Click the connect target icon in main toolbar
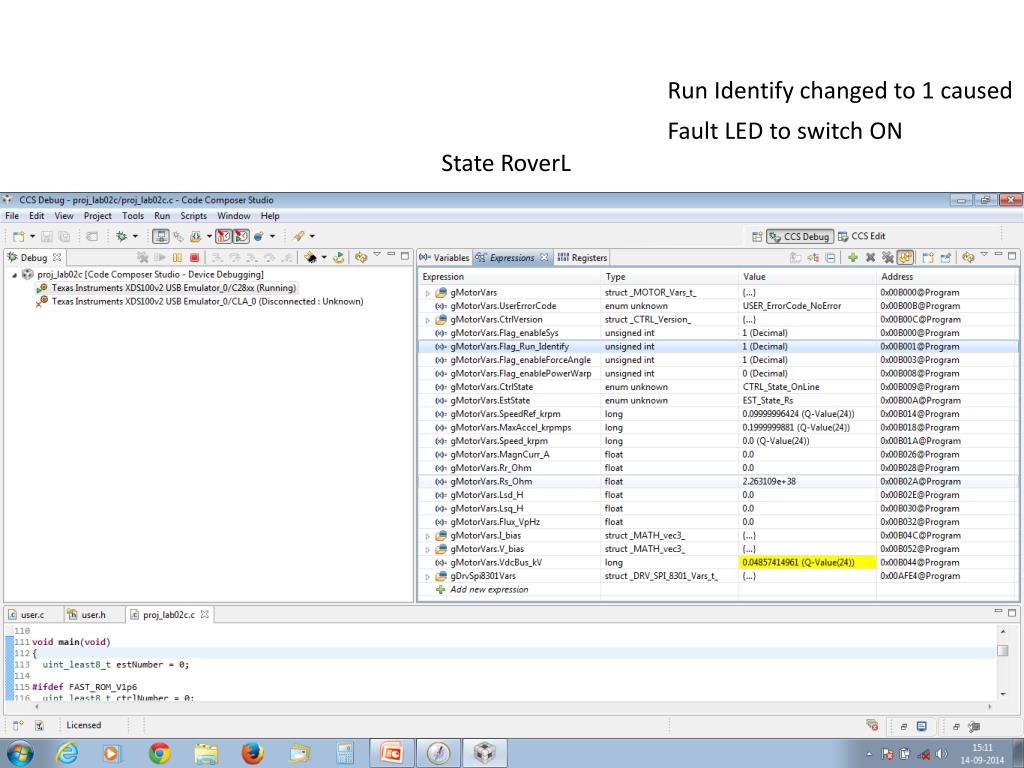This screenshot has height=768, width=1024. [178, 236]
